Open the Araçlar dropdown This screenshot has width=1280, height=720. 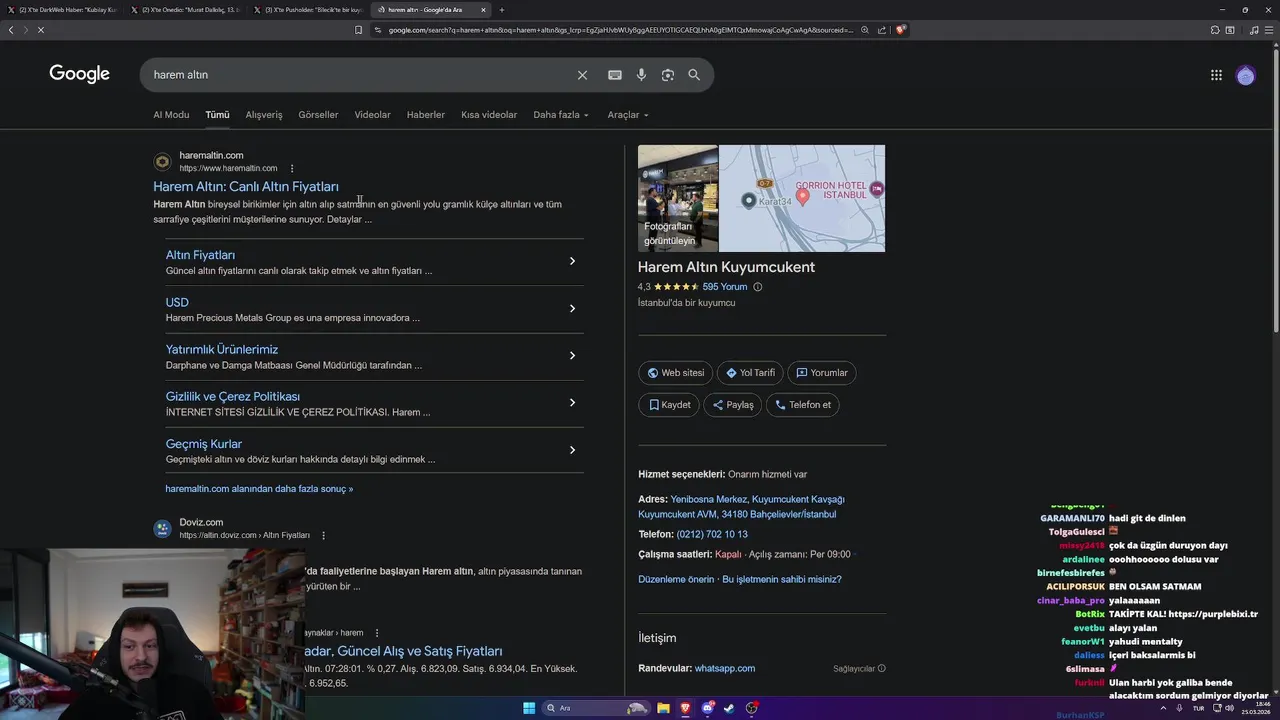coord(628,115)
